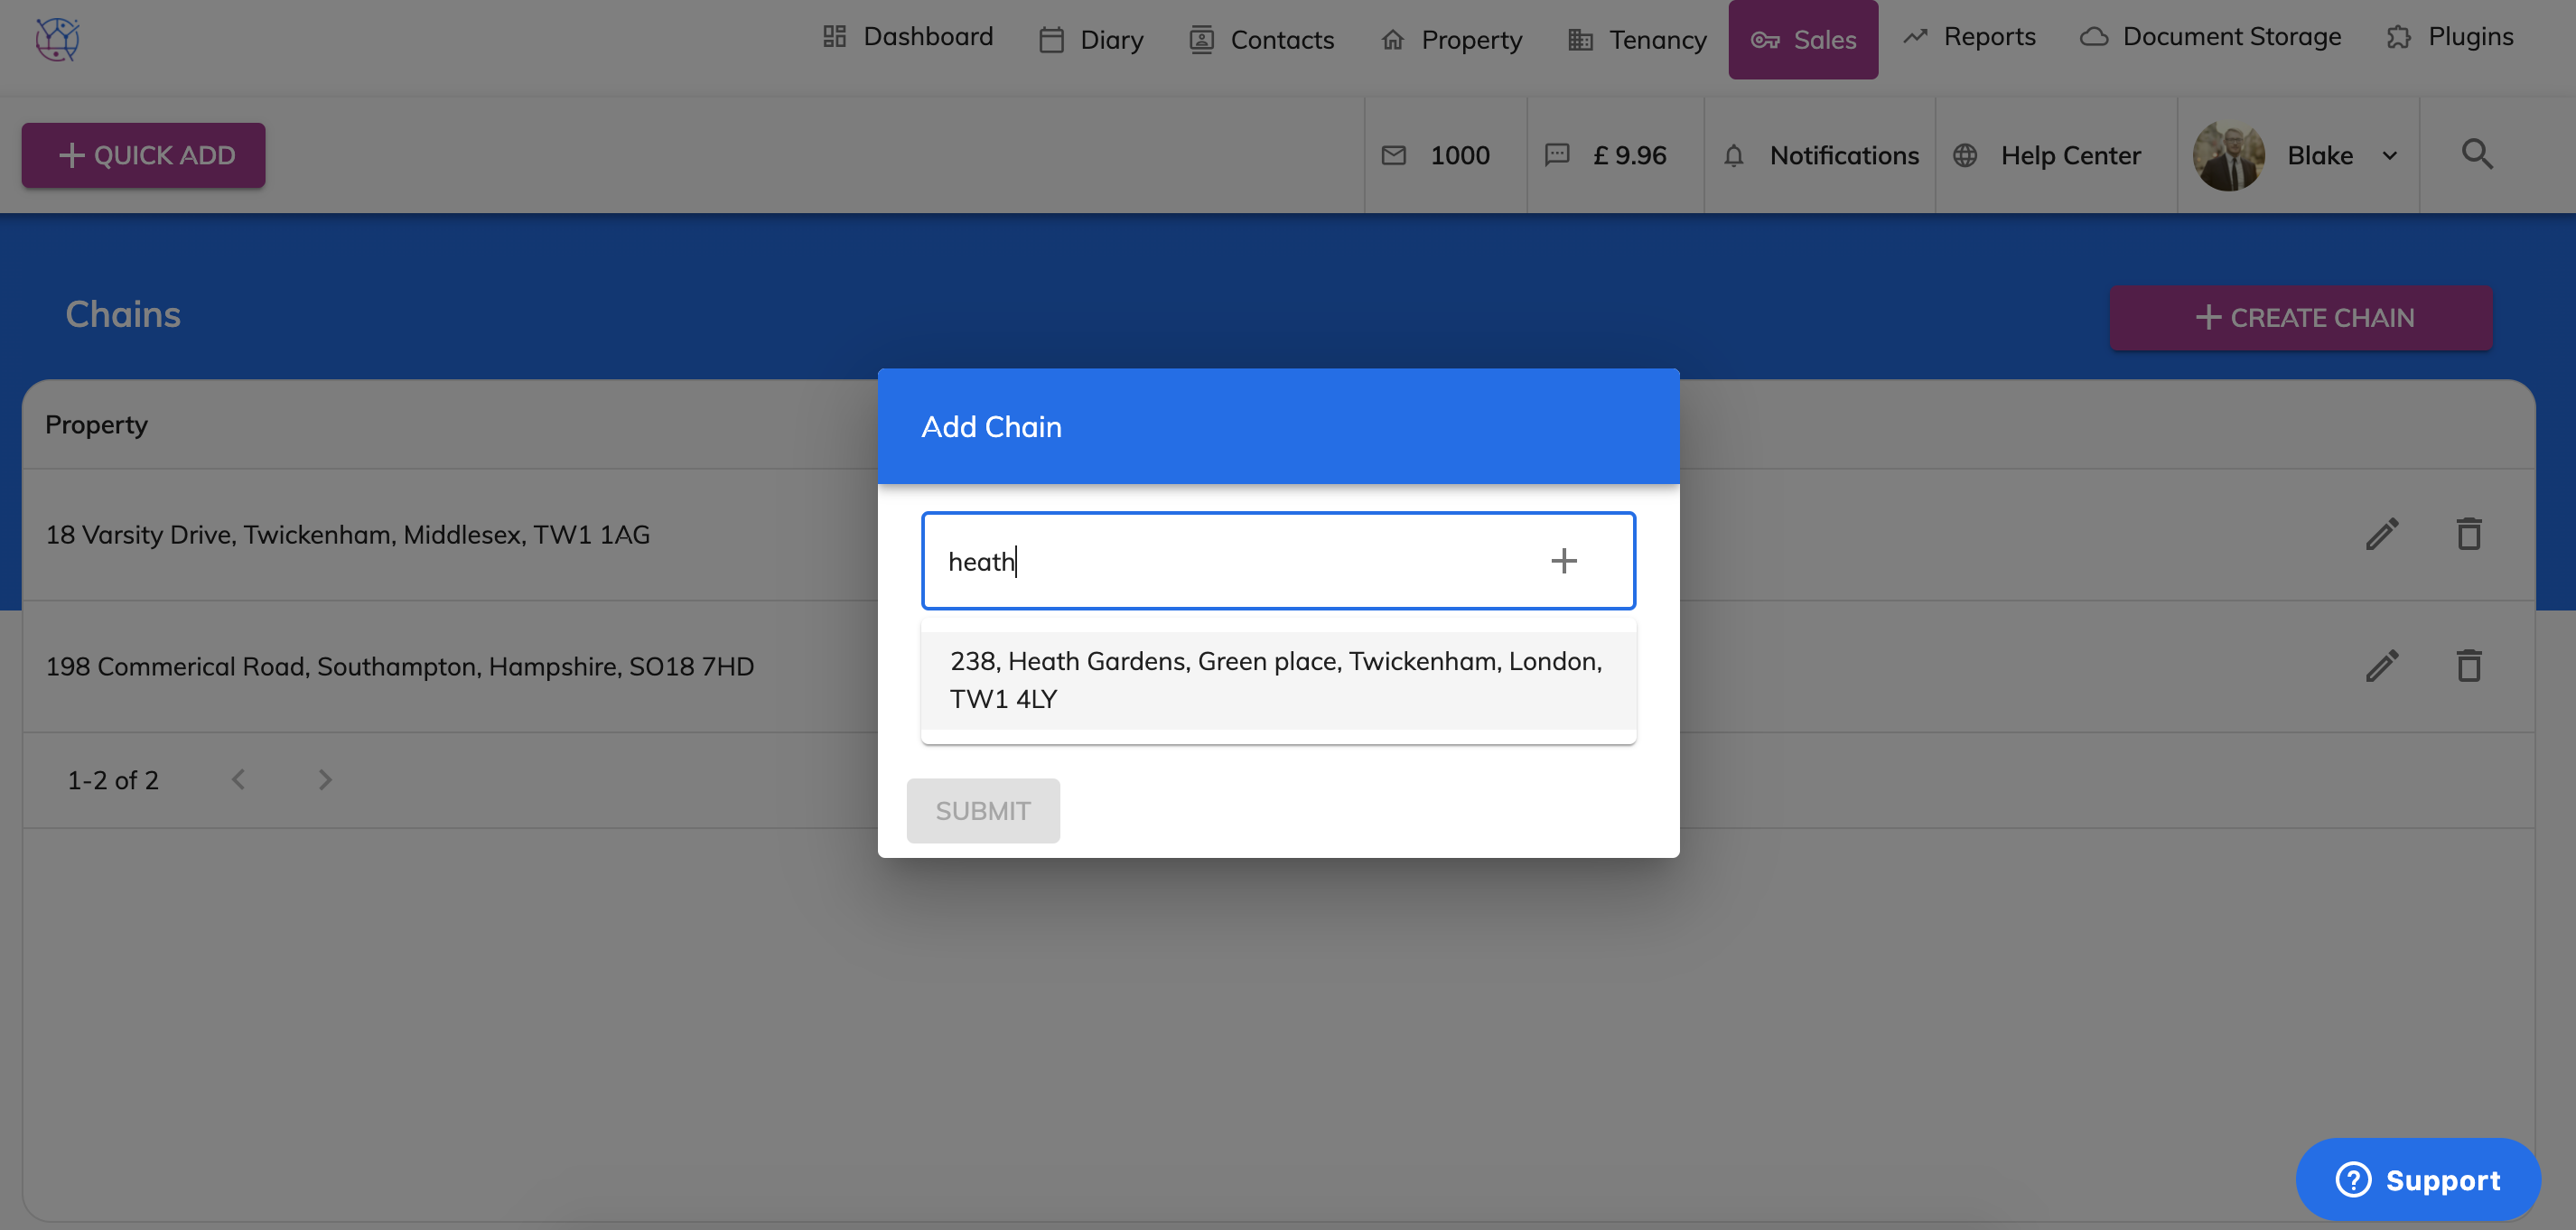The image size is (2576, 1230).
Task: Click the pencil icon for 18 Varsity Drive
Action: pos(2381,534)
